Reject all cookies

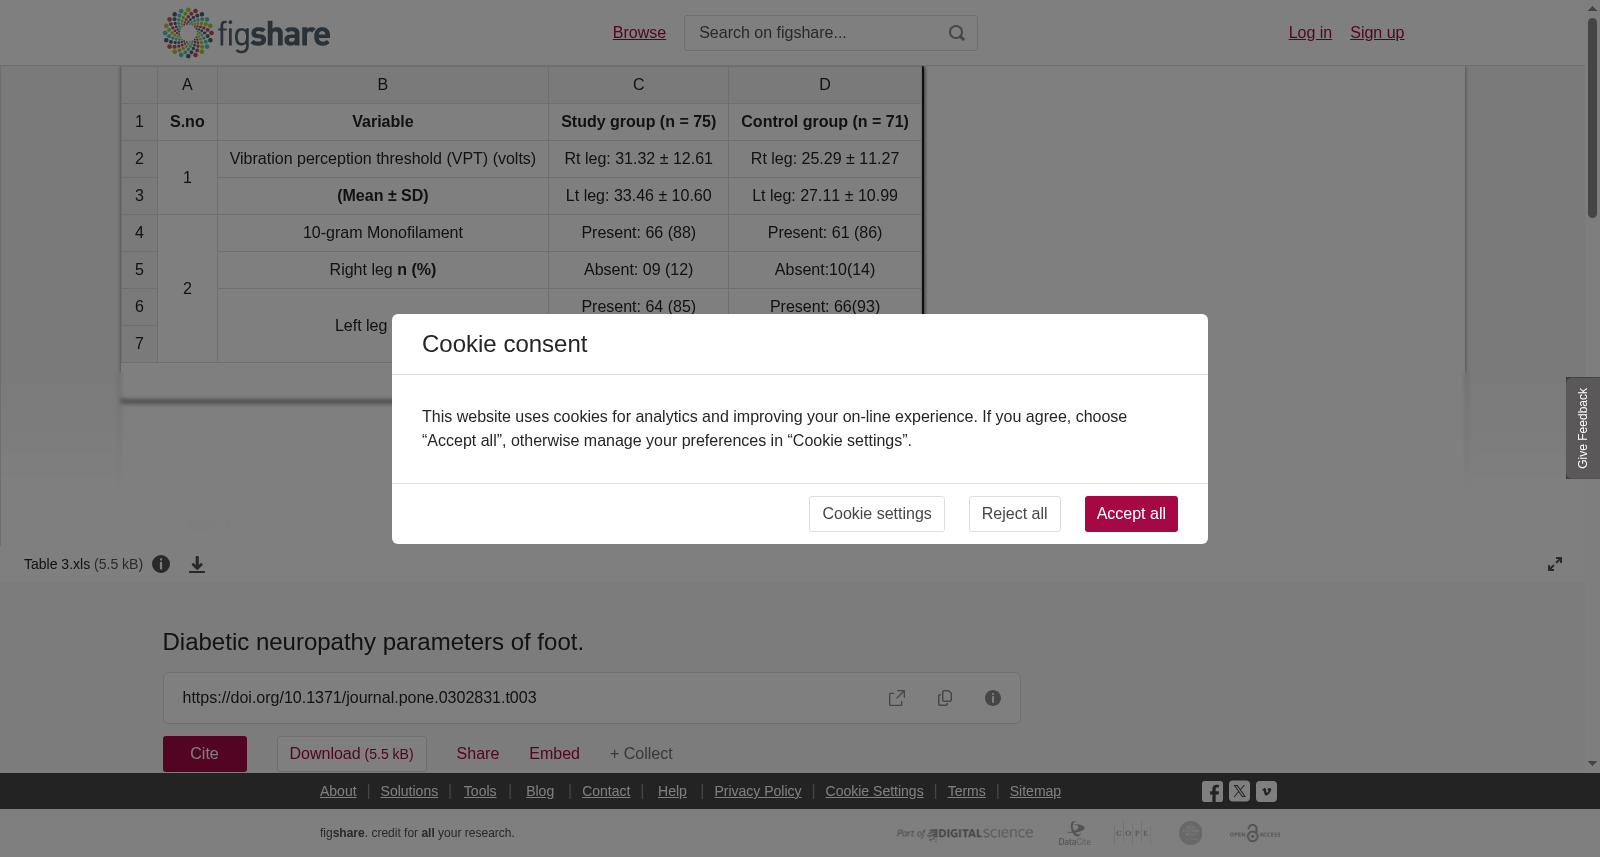pos(1014,514)
